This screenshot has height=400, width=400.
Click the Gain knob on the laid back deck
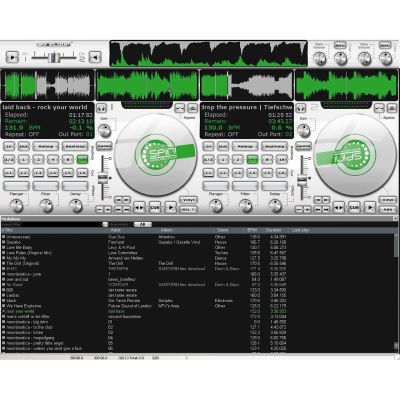(x=104, y=131)
